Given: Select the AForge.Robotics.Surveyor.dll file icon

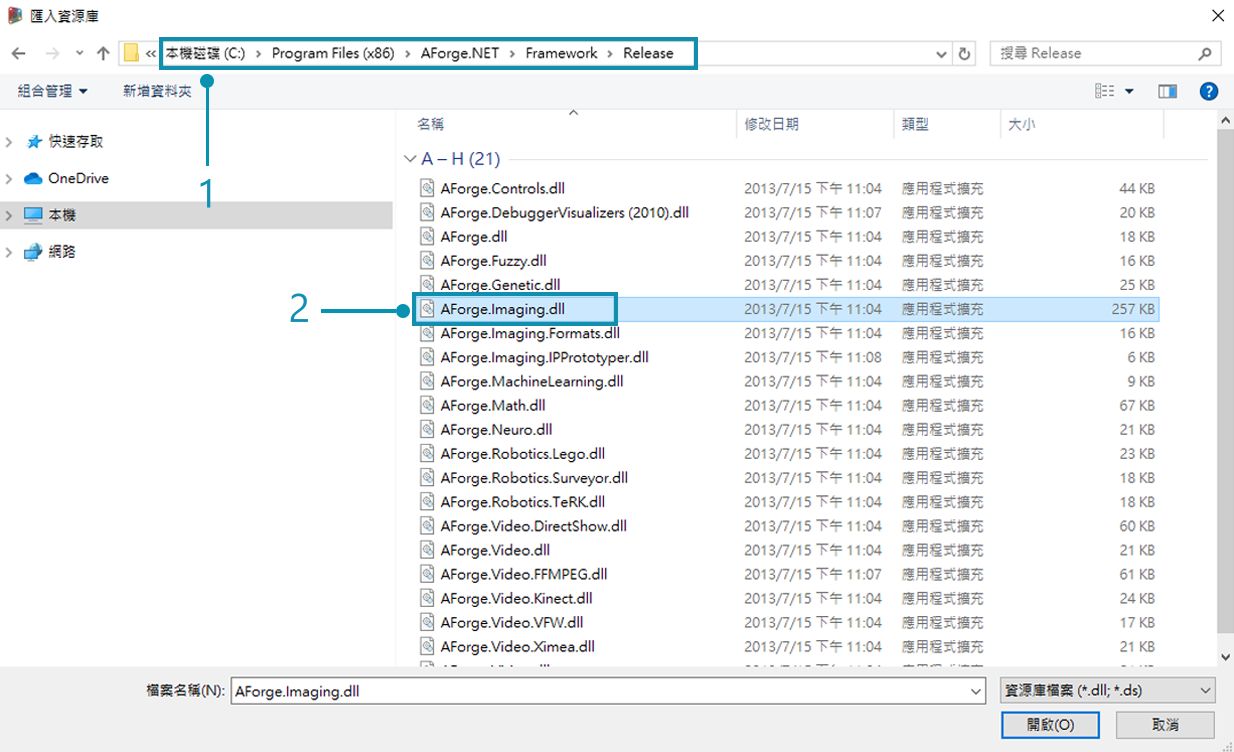Looking at the screenshot, I should tap(427, 477).
